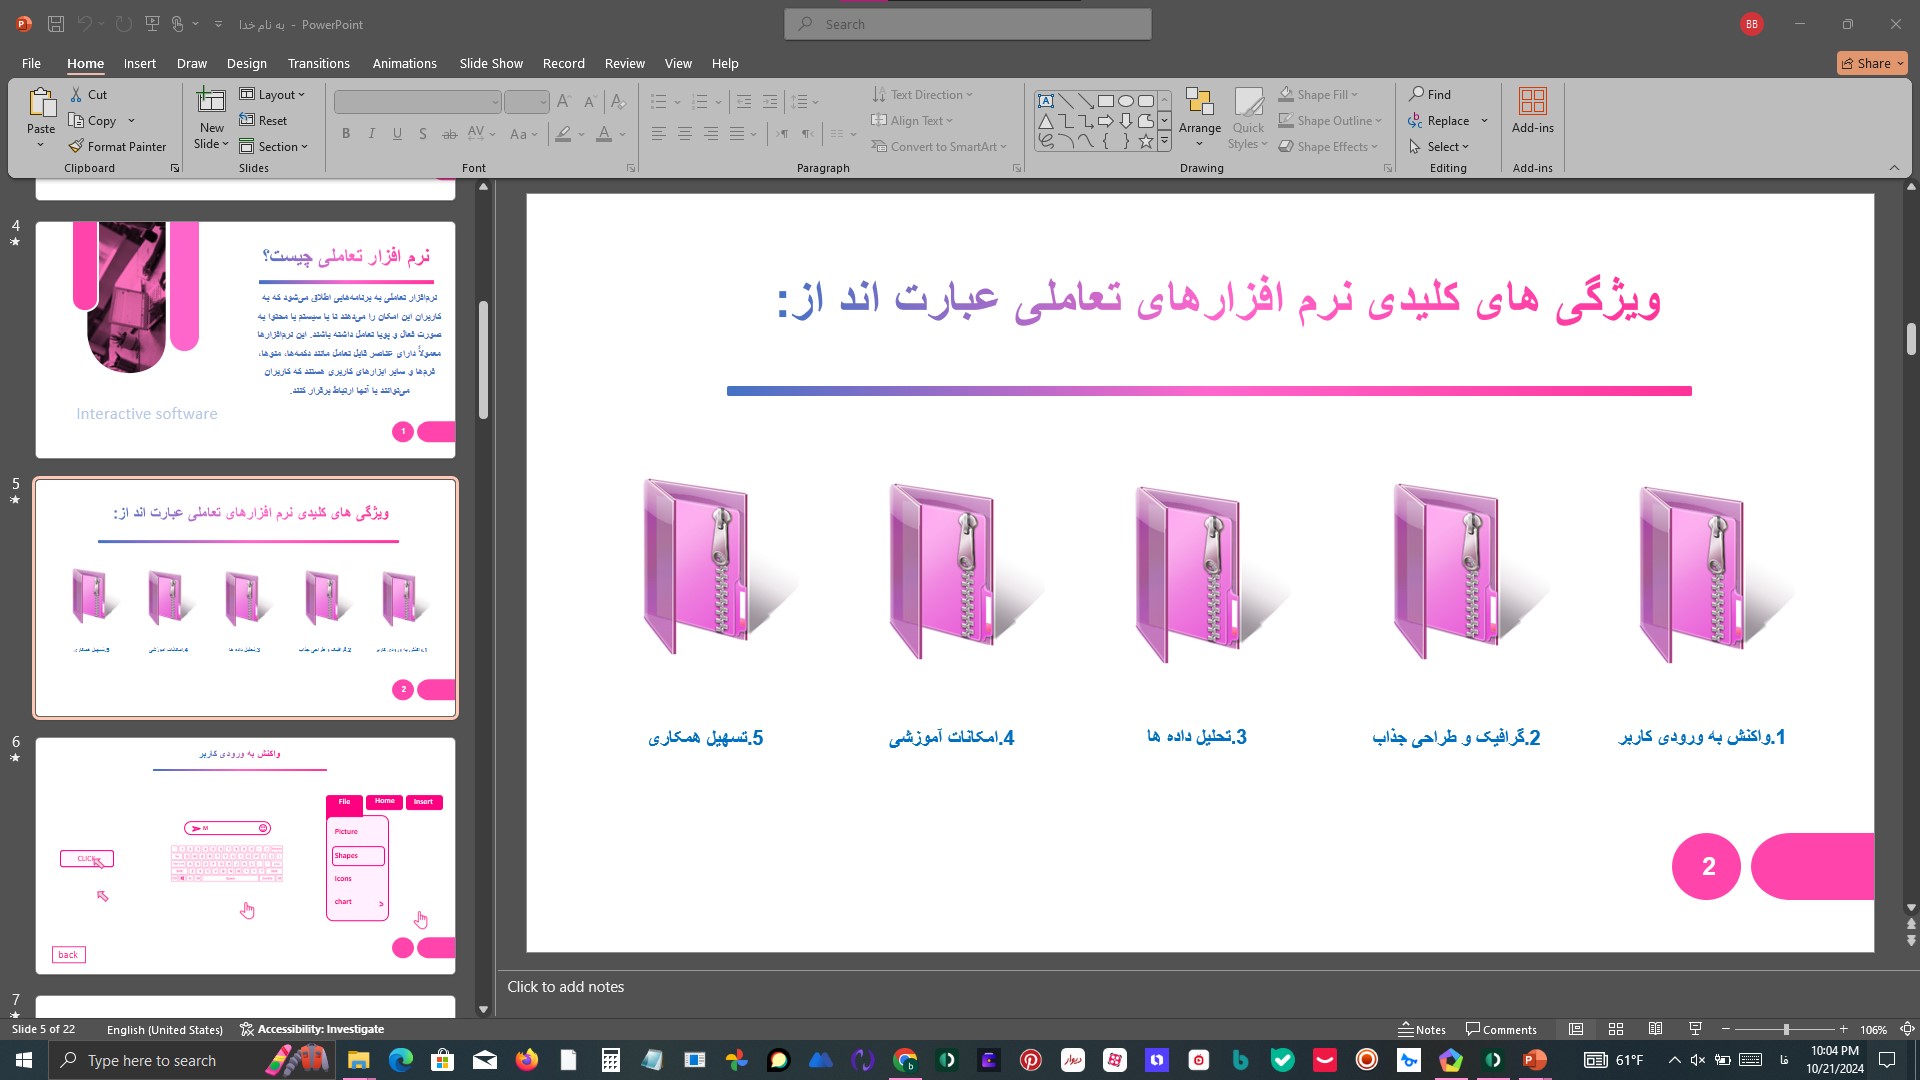Increase font size with the large A icon
The width and height of the screenshot is (1920, 1080).
[x=563, y=102]
